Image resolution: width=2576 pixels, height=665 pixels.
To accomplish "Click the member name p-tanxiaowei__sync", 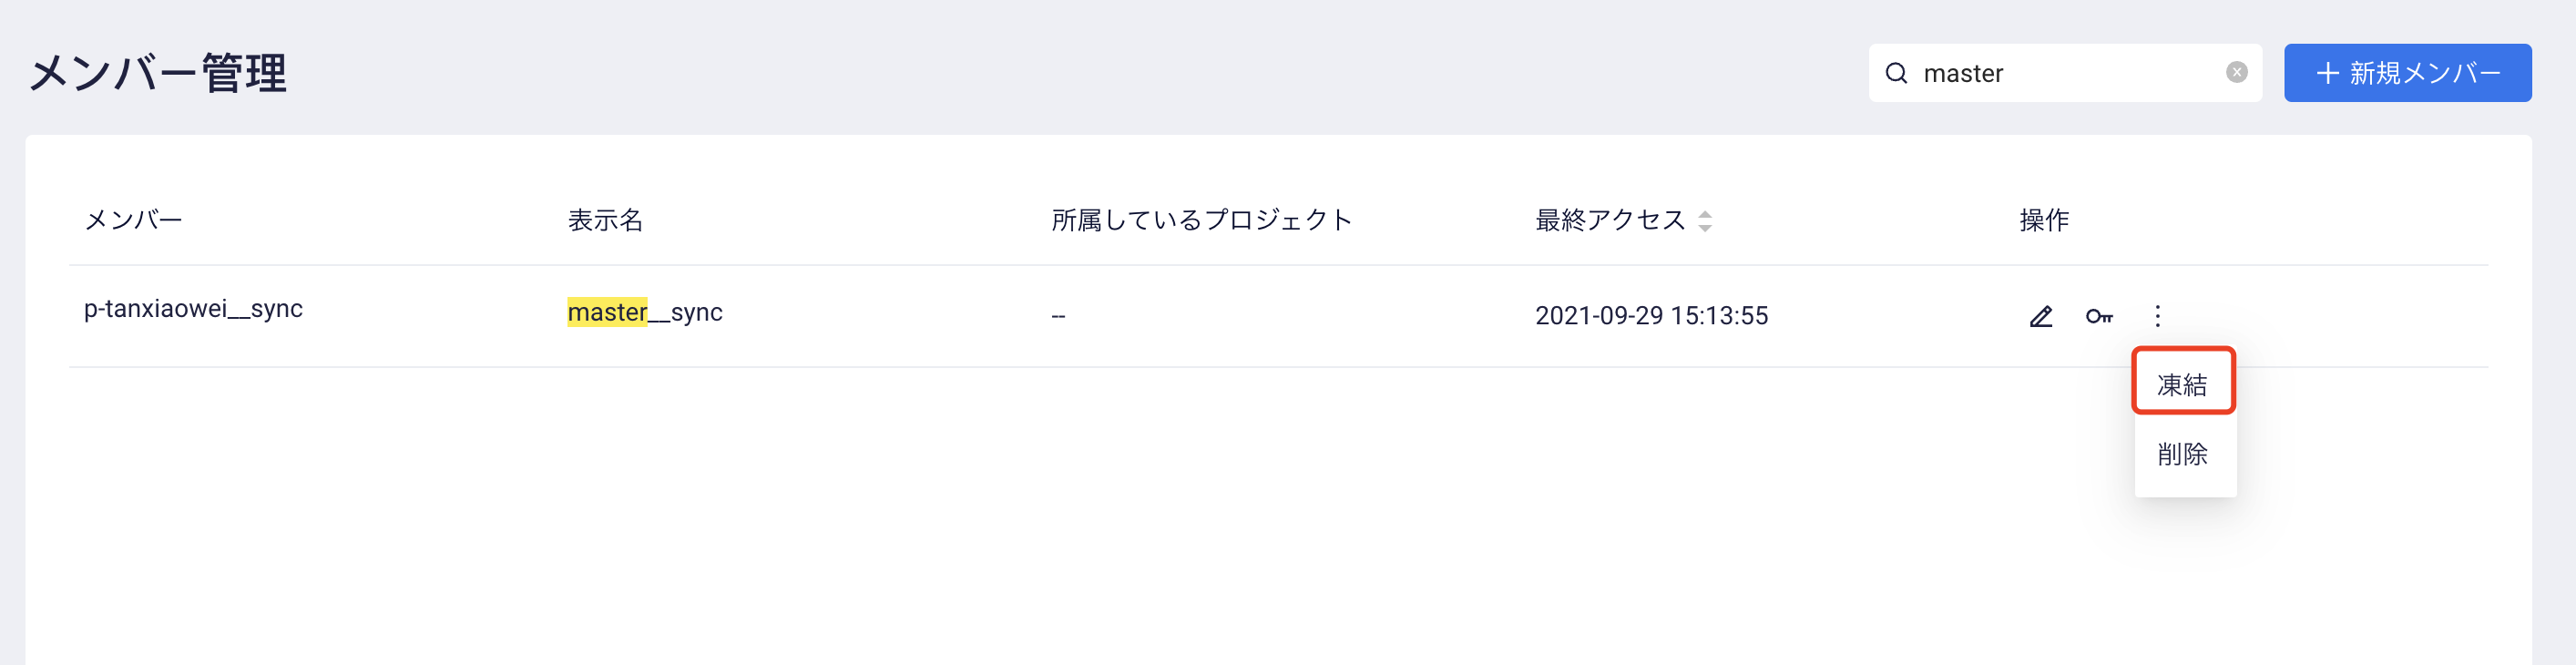I will tap(193, 309).
